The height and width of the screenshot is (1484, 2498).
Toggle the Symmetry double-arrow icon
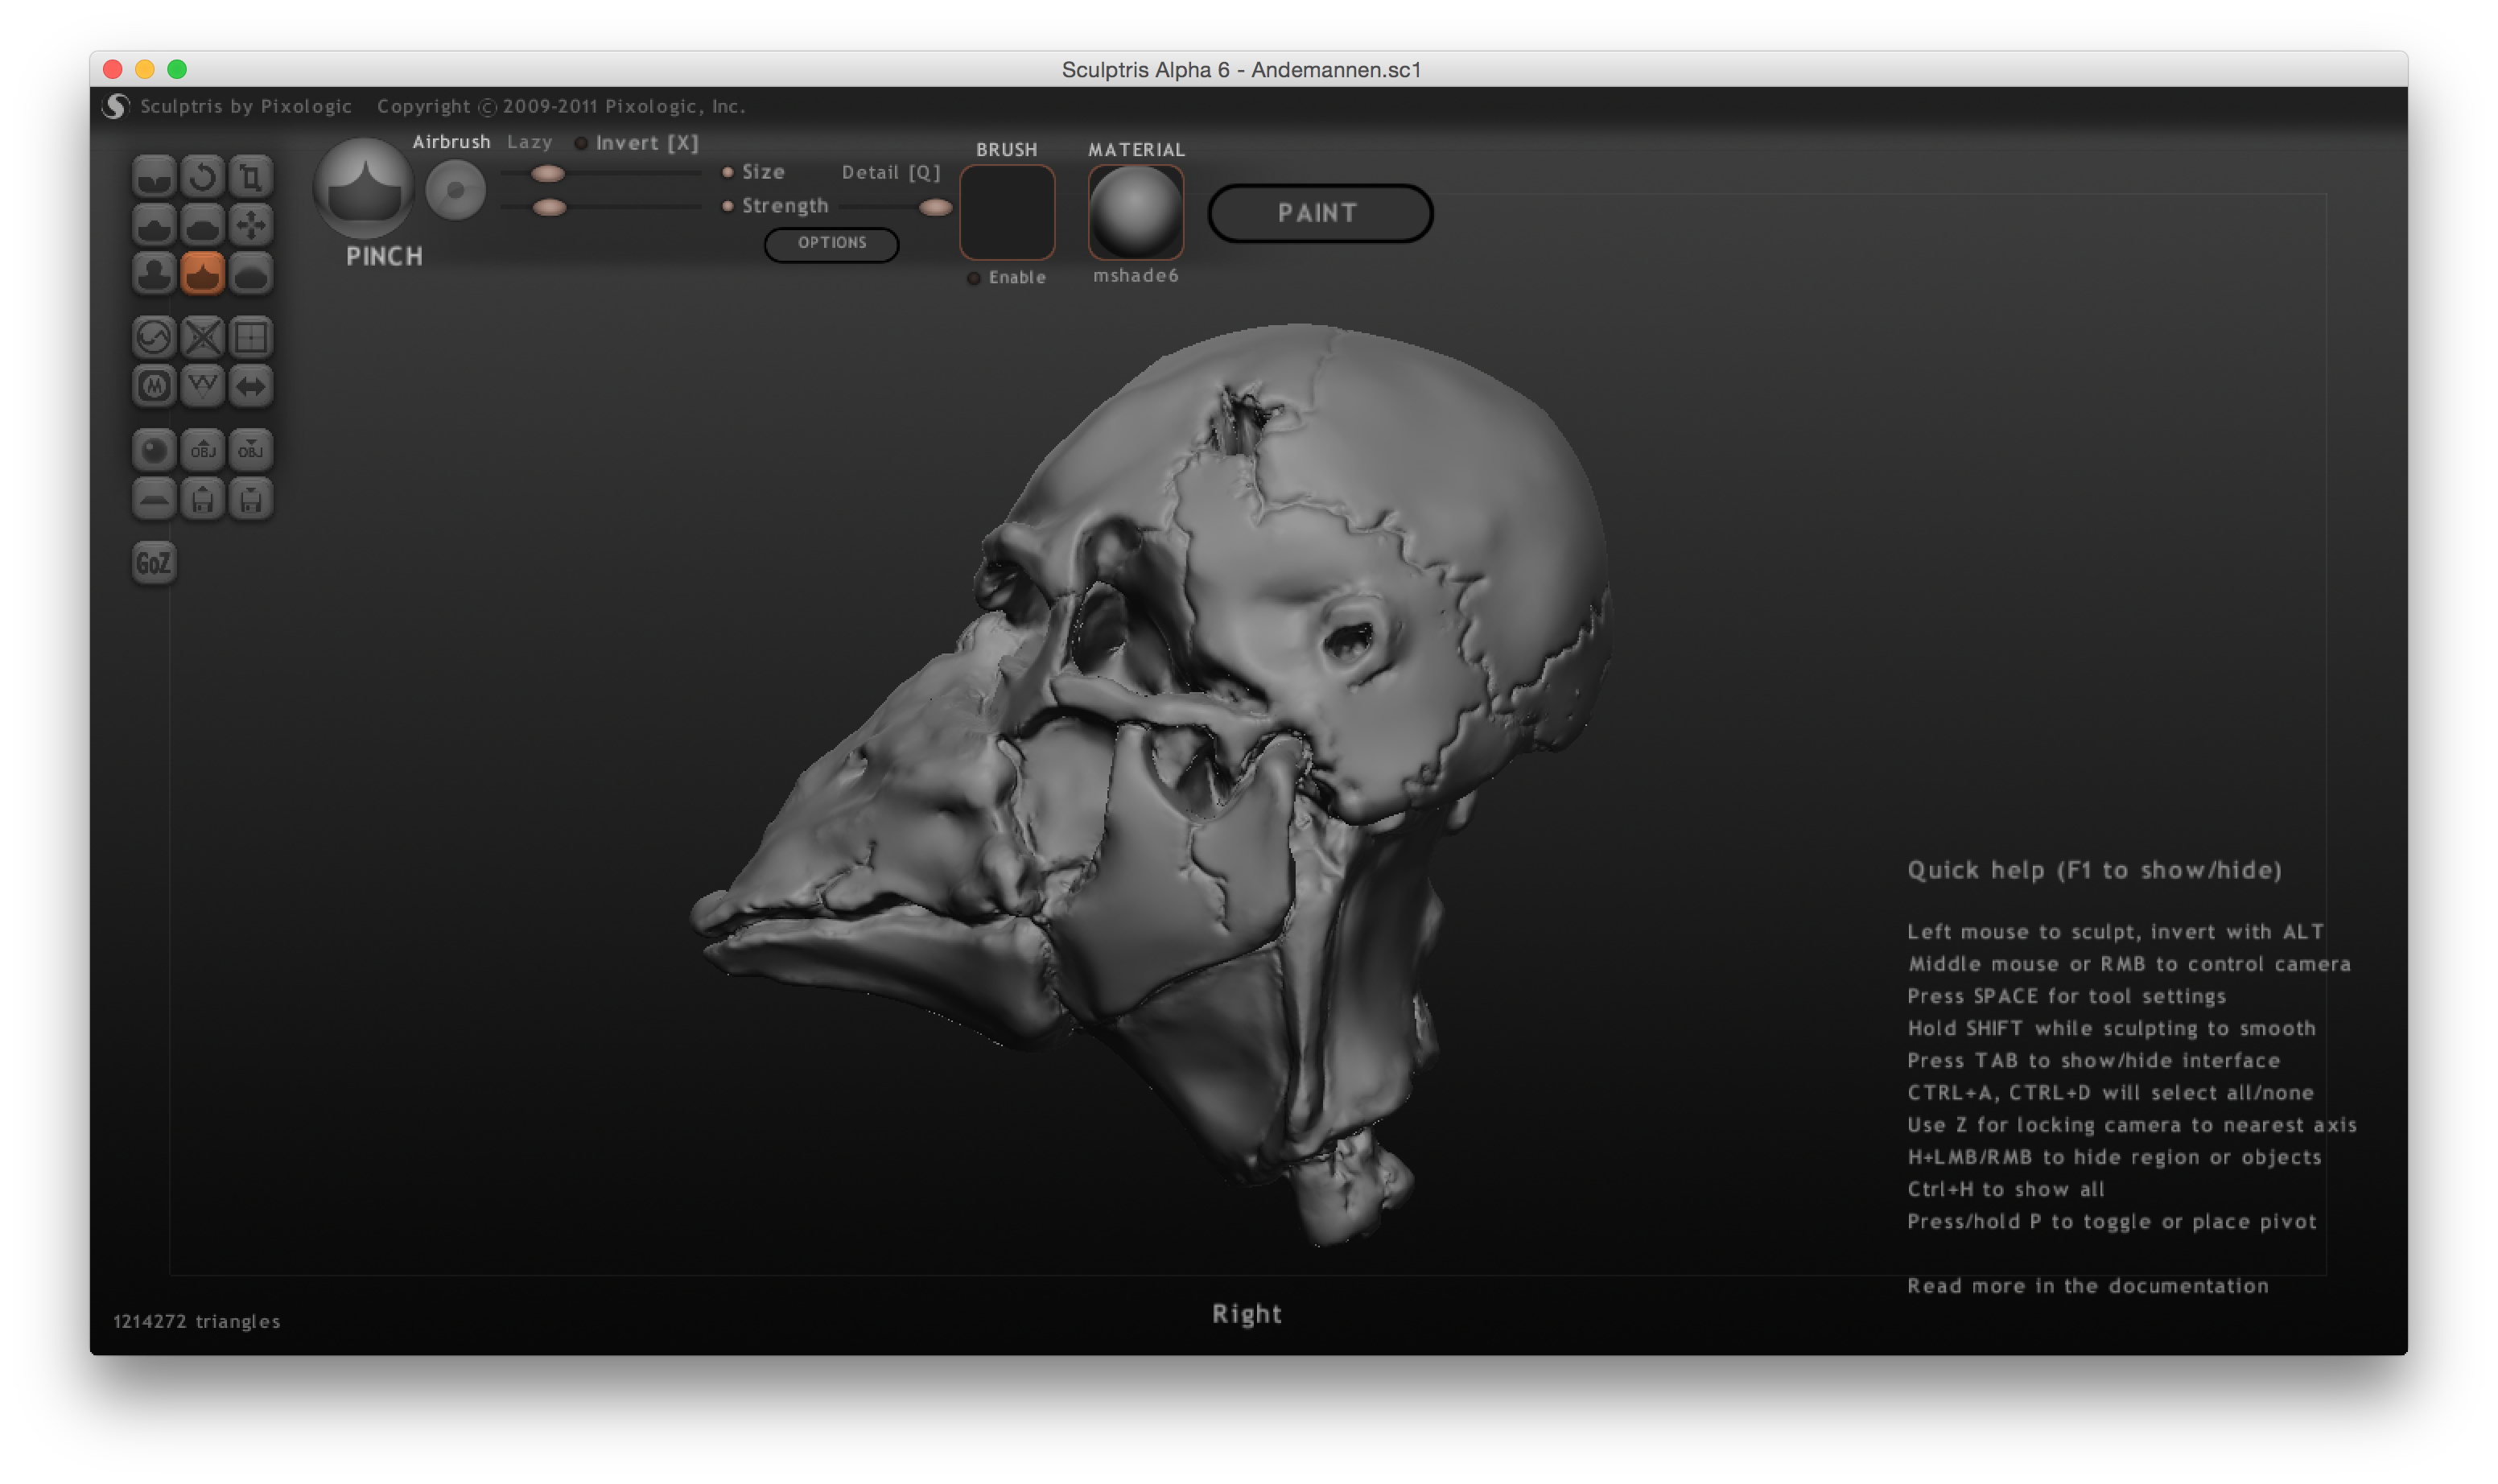(x=251, y=386)
